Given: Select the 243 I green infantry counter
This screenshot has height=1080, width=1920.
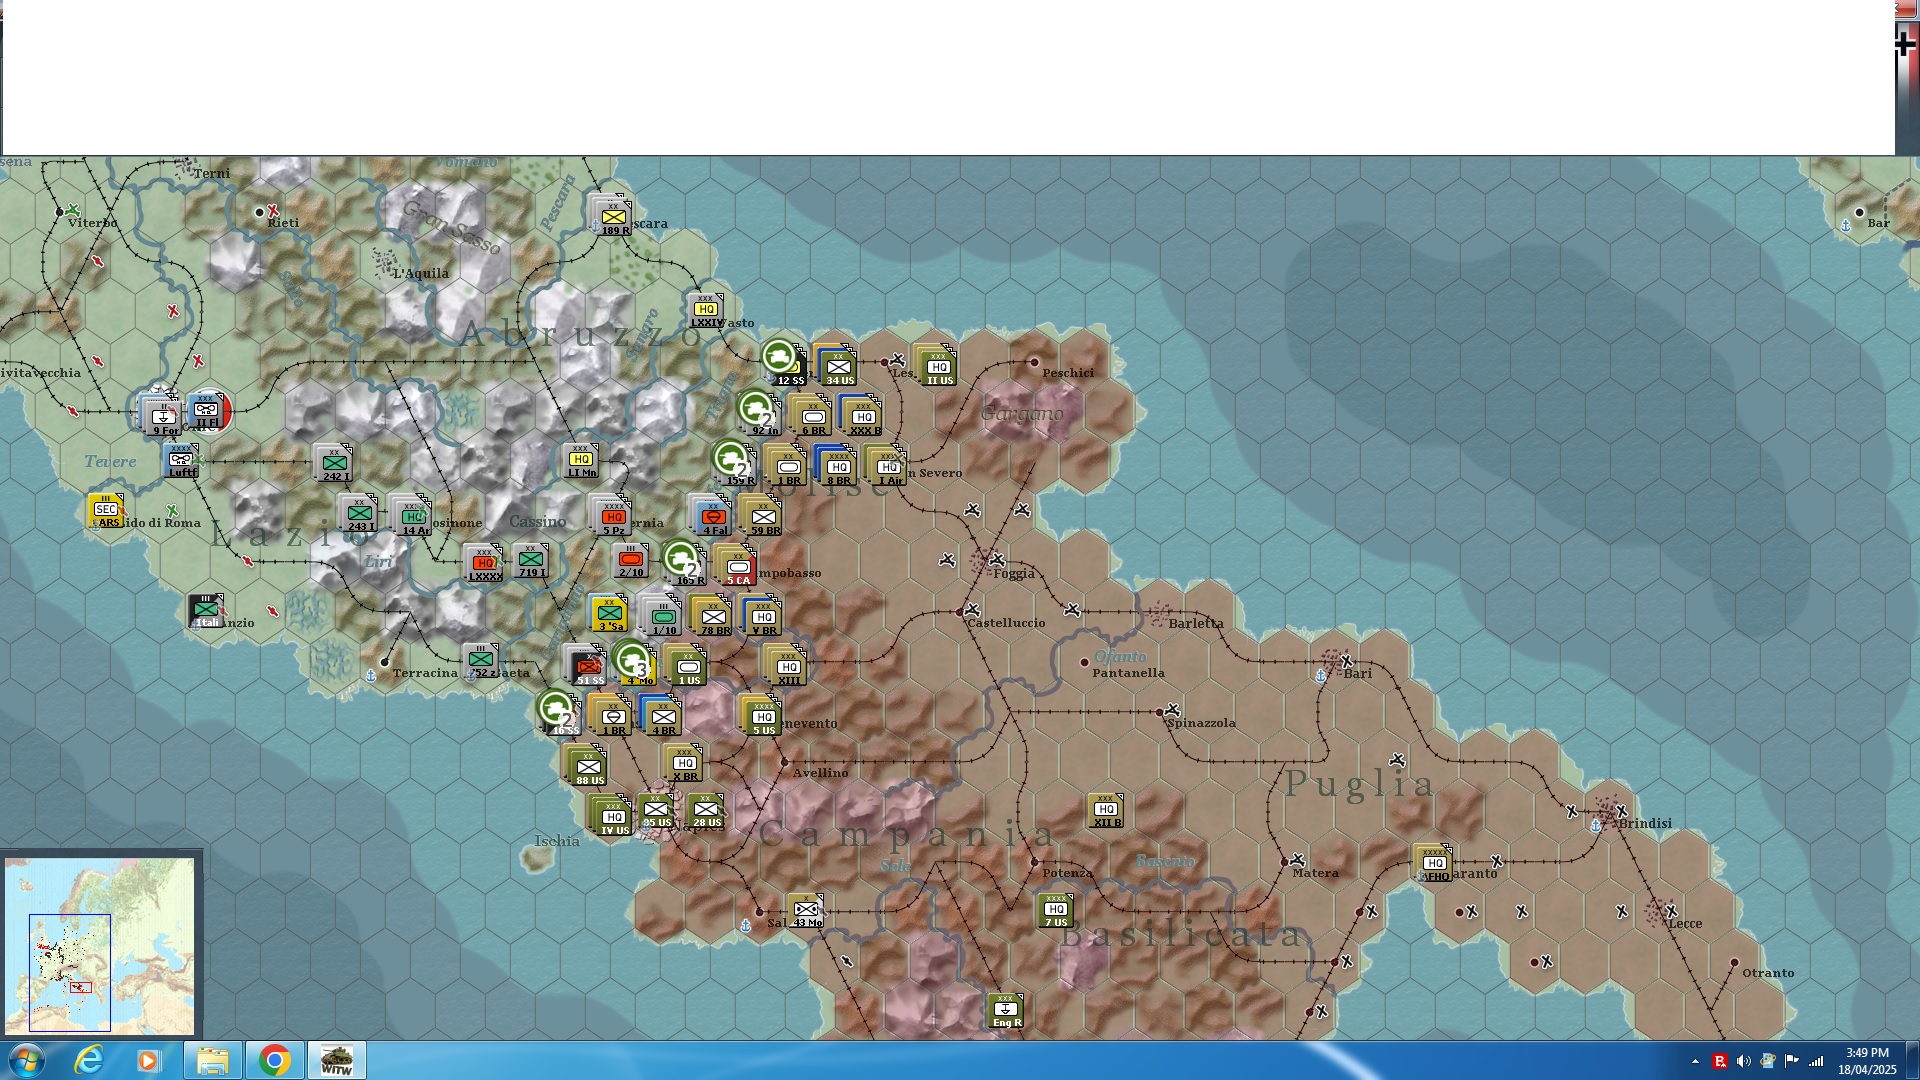Looking at the screenshot, I should click(x=360, y=514).
